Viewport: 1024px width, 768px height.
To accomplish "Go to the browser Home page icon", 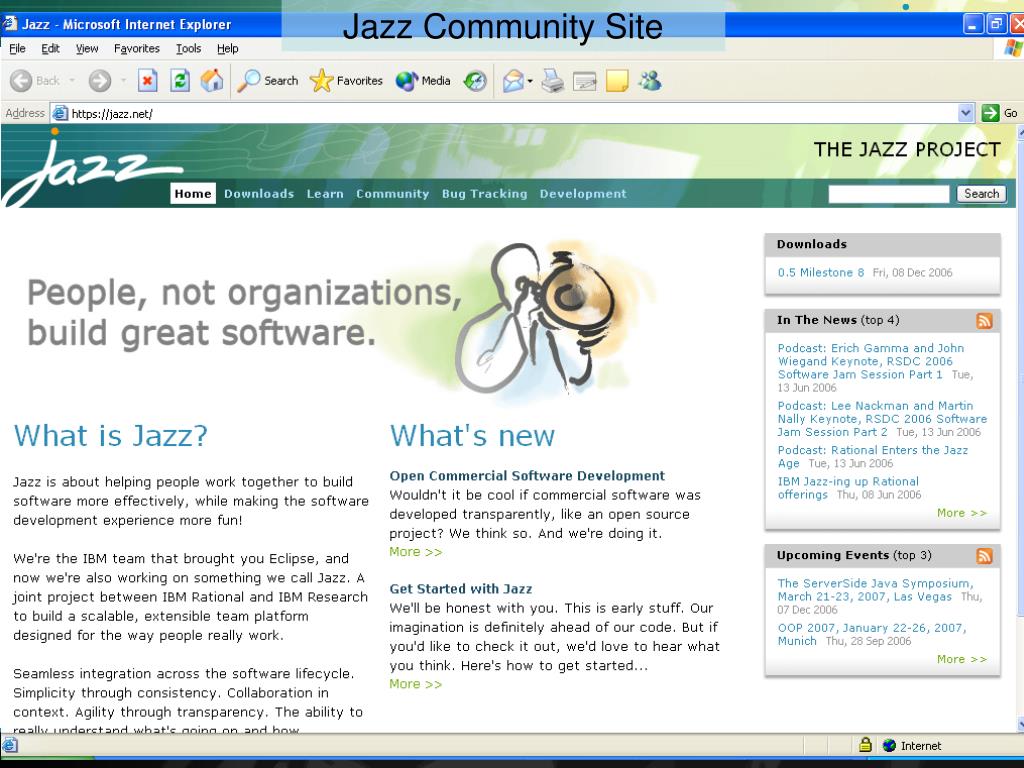I will 212,81.
